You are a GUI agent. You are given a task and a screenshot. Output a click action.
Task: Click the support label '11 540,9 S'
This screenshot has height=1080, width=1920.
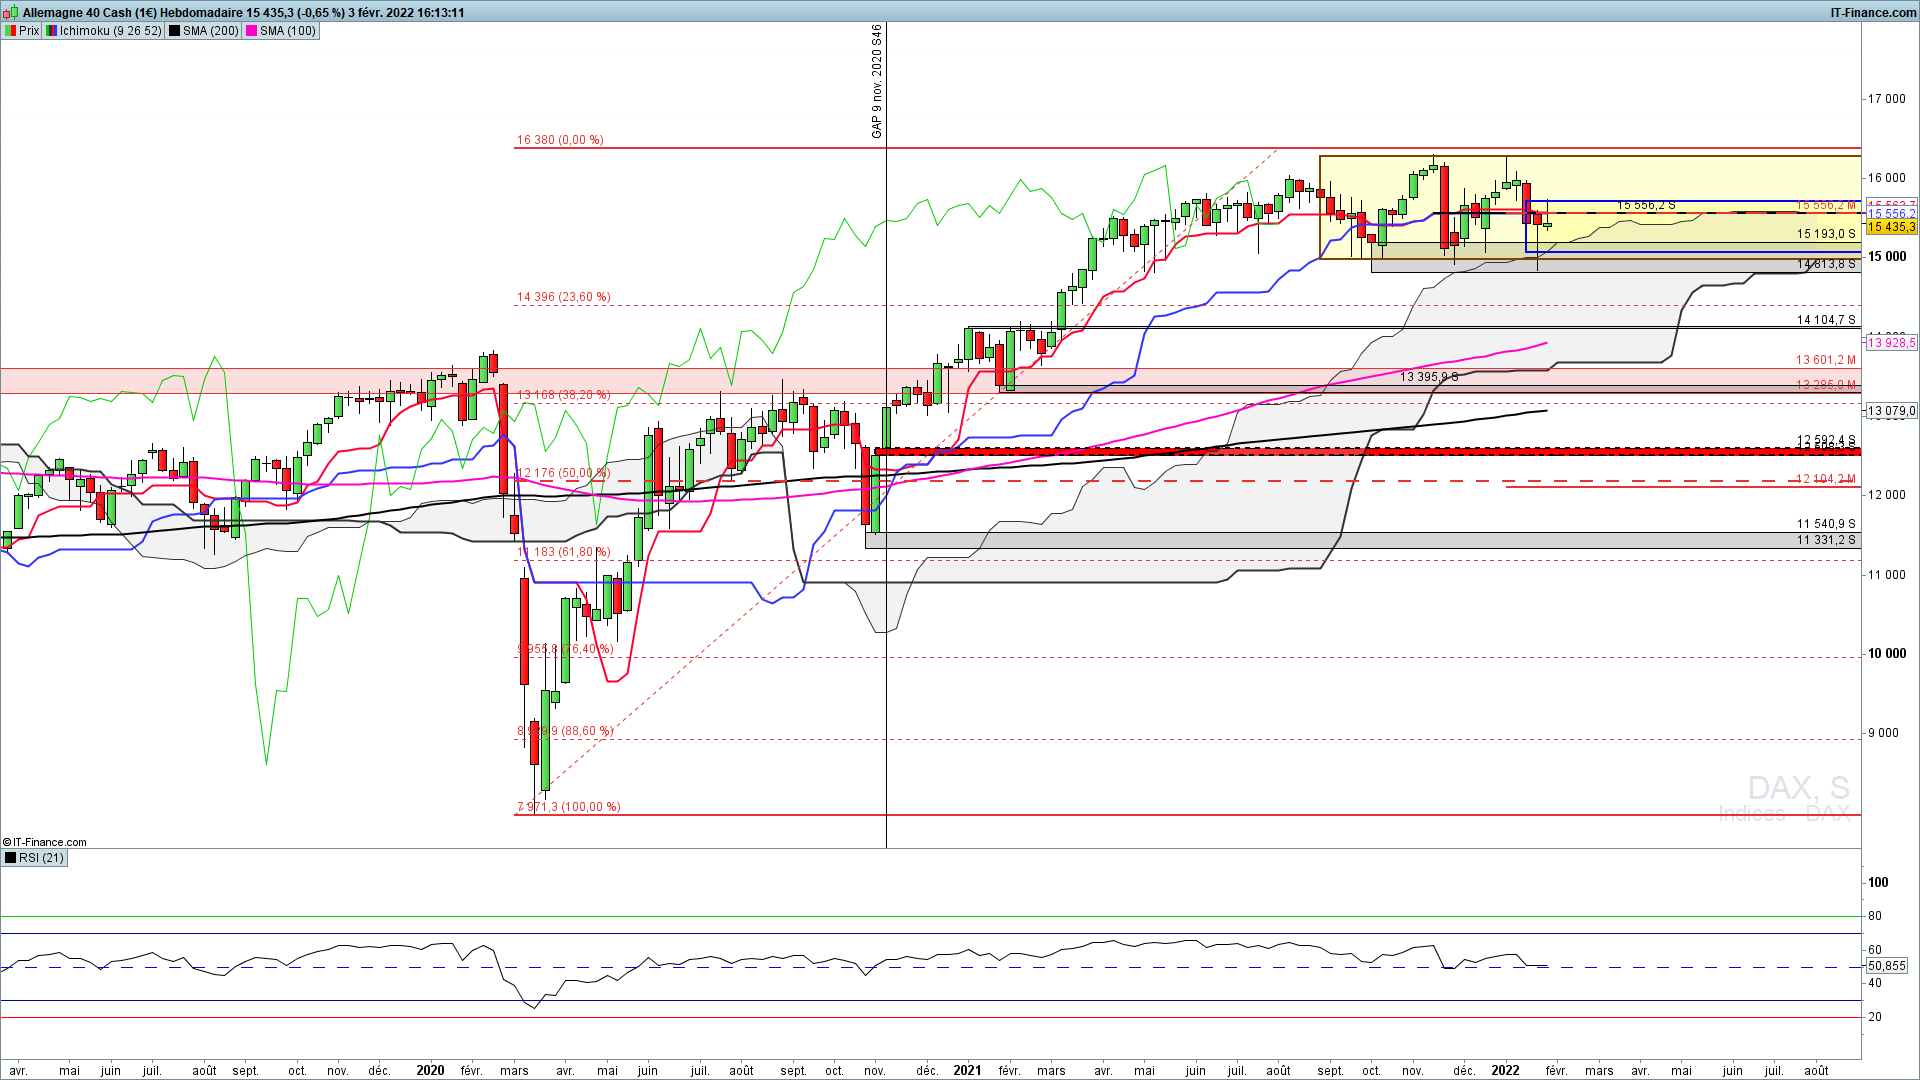[x=1826, y=524]
